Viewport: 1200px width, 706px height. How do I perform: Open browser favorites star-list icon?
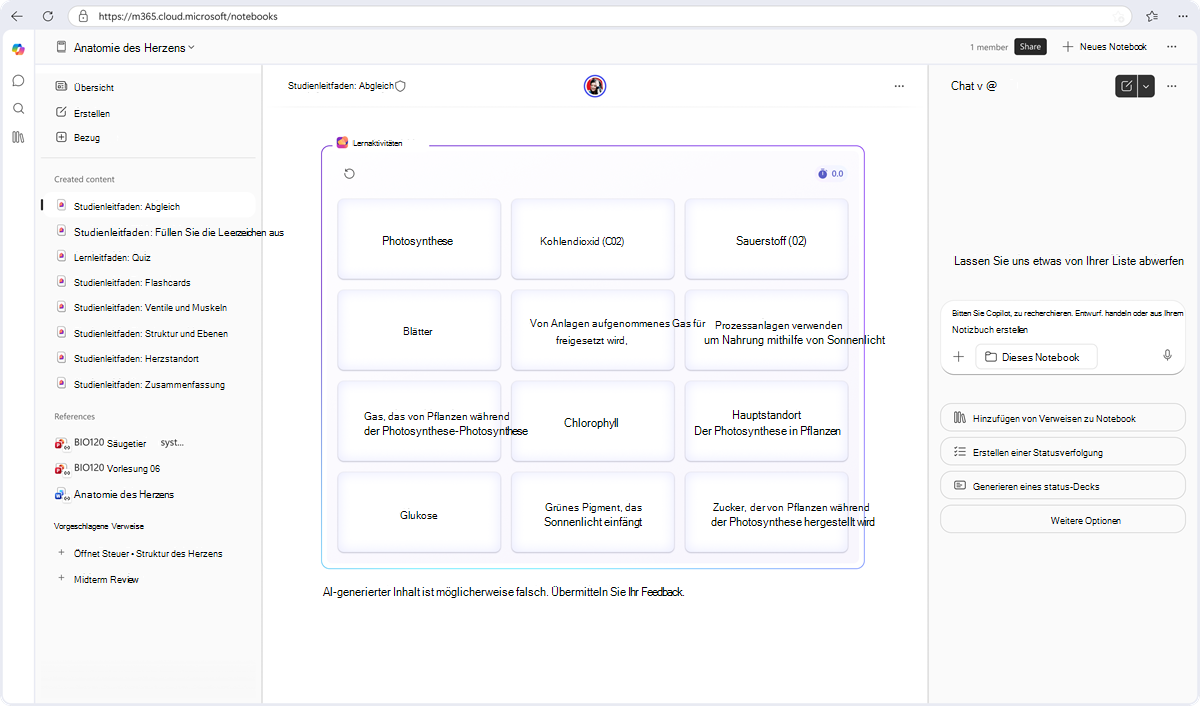pyautogui.click(x=1152, y=16)
